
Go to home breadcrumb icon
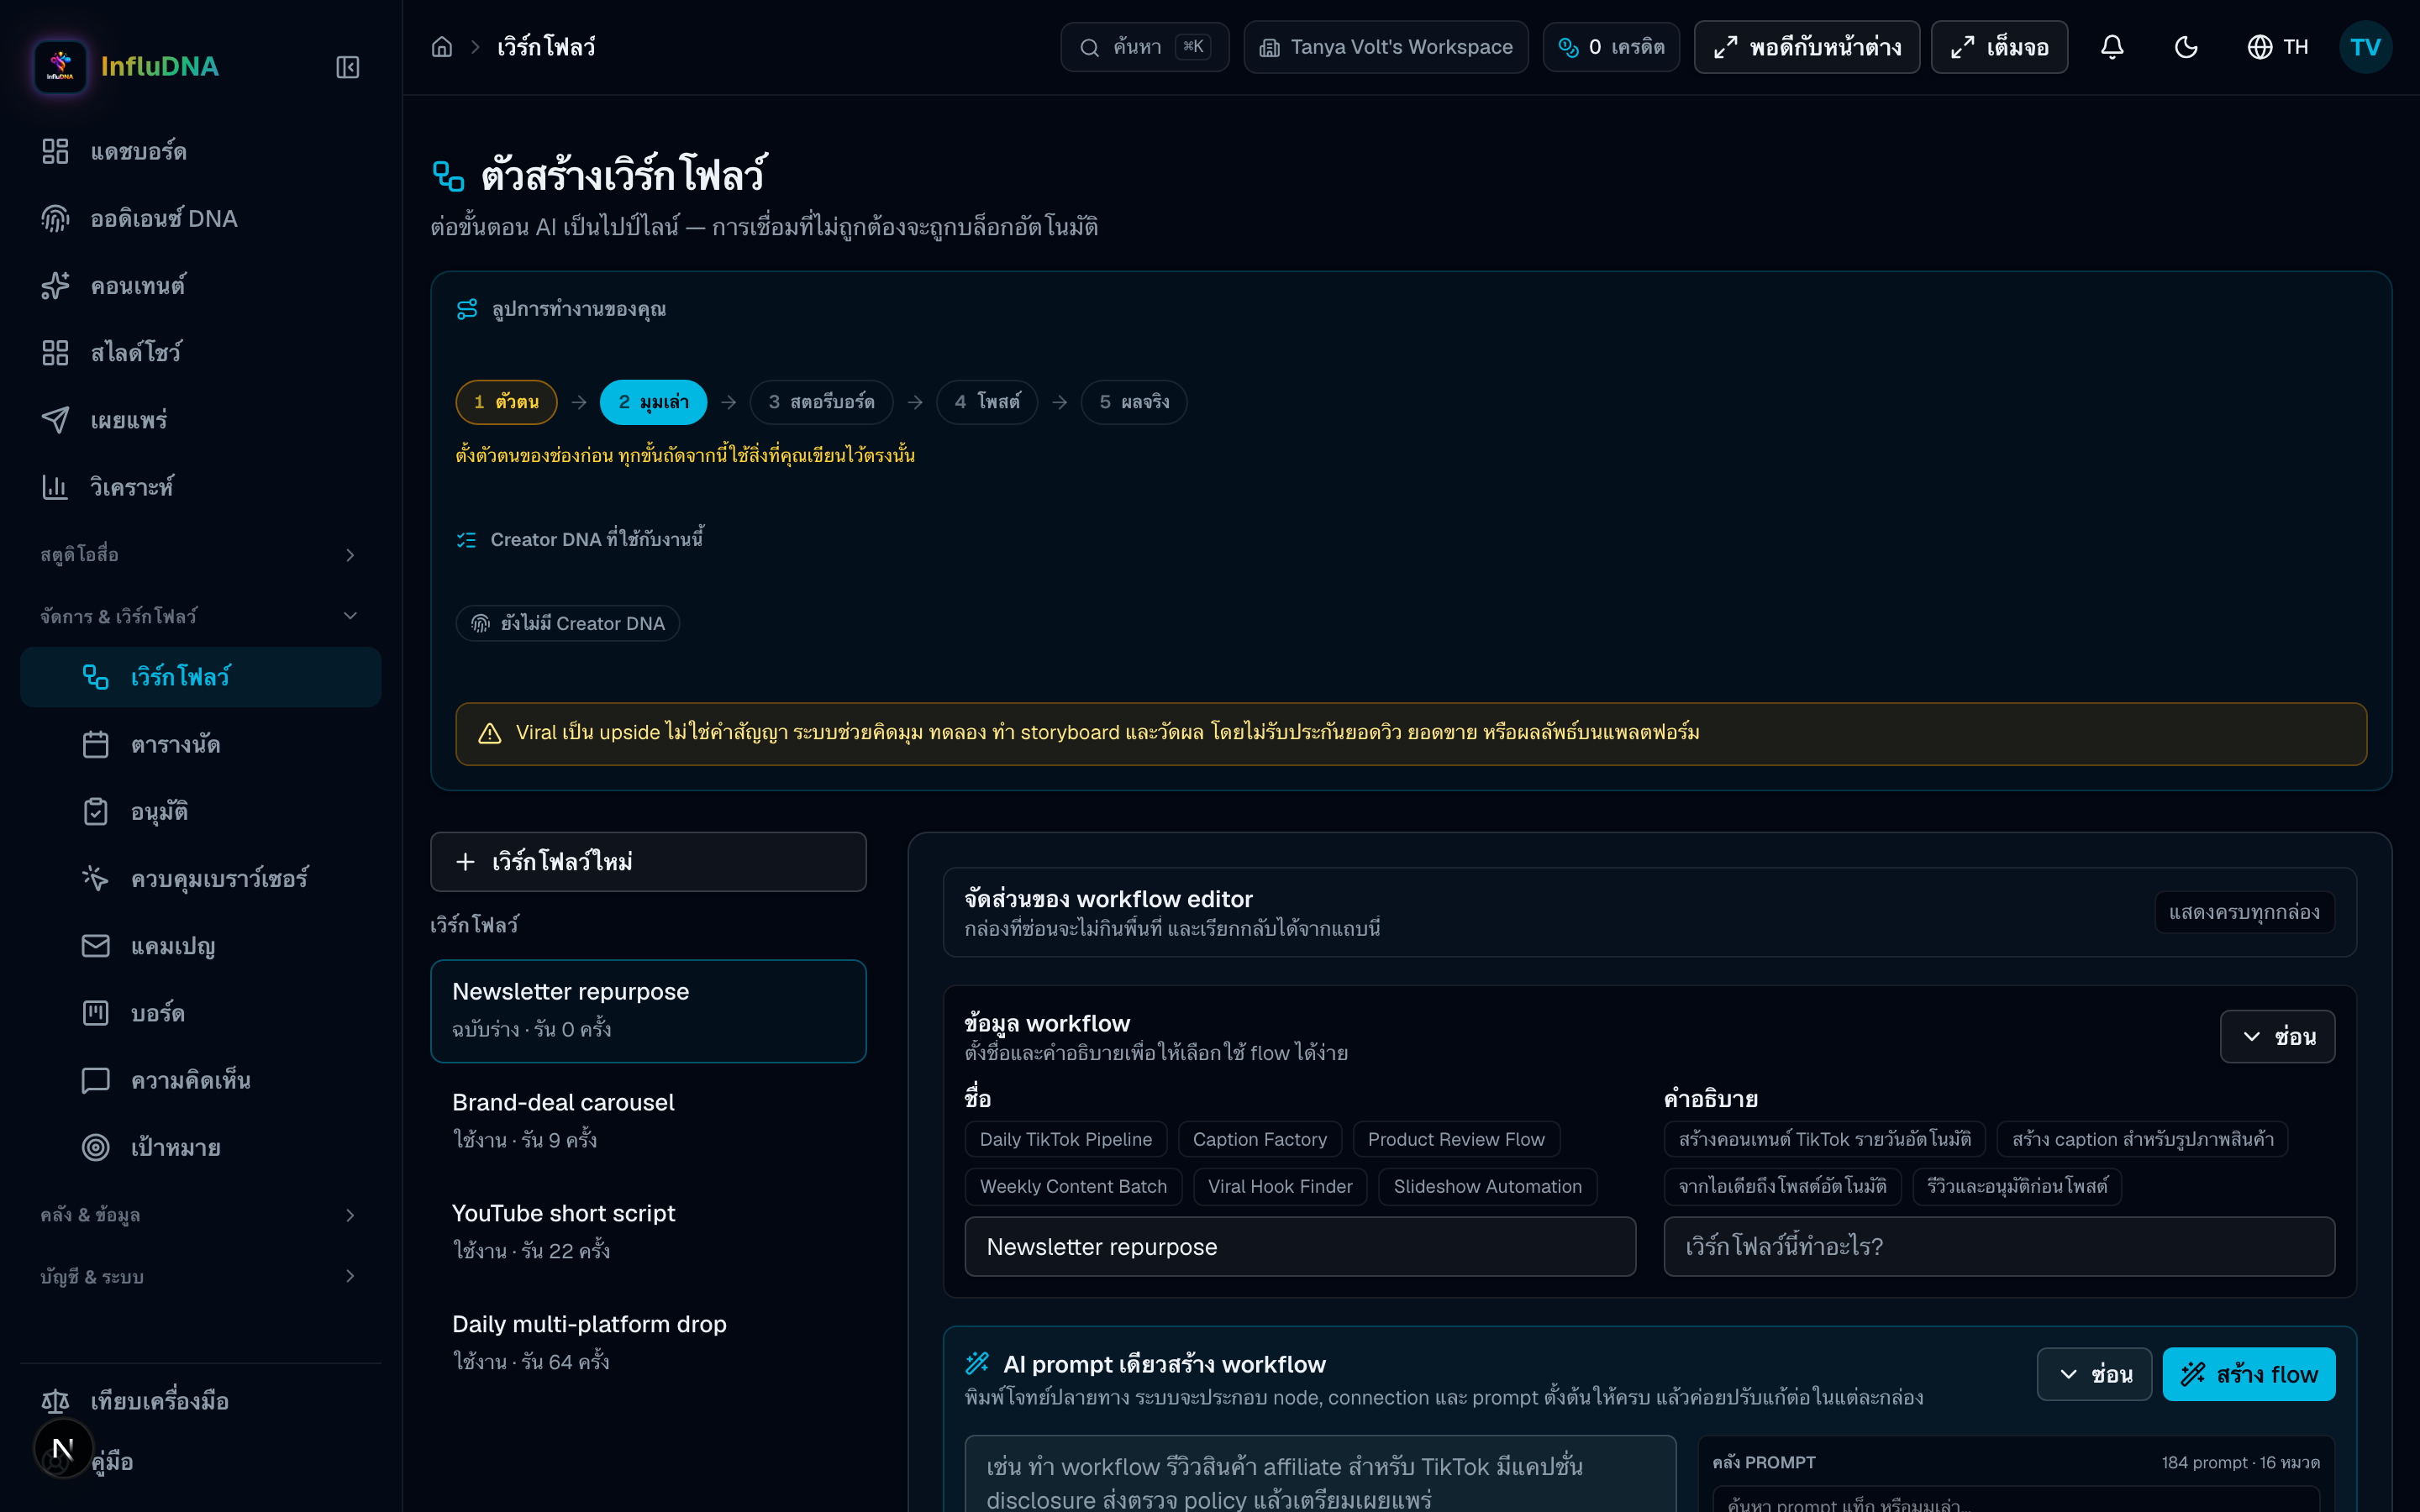[x=442, y=47]
